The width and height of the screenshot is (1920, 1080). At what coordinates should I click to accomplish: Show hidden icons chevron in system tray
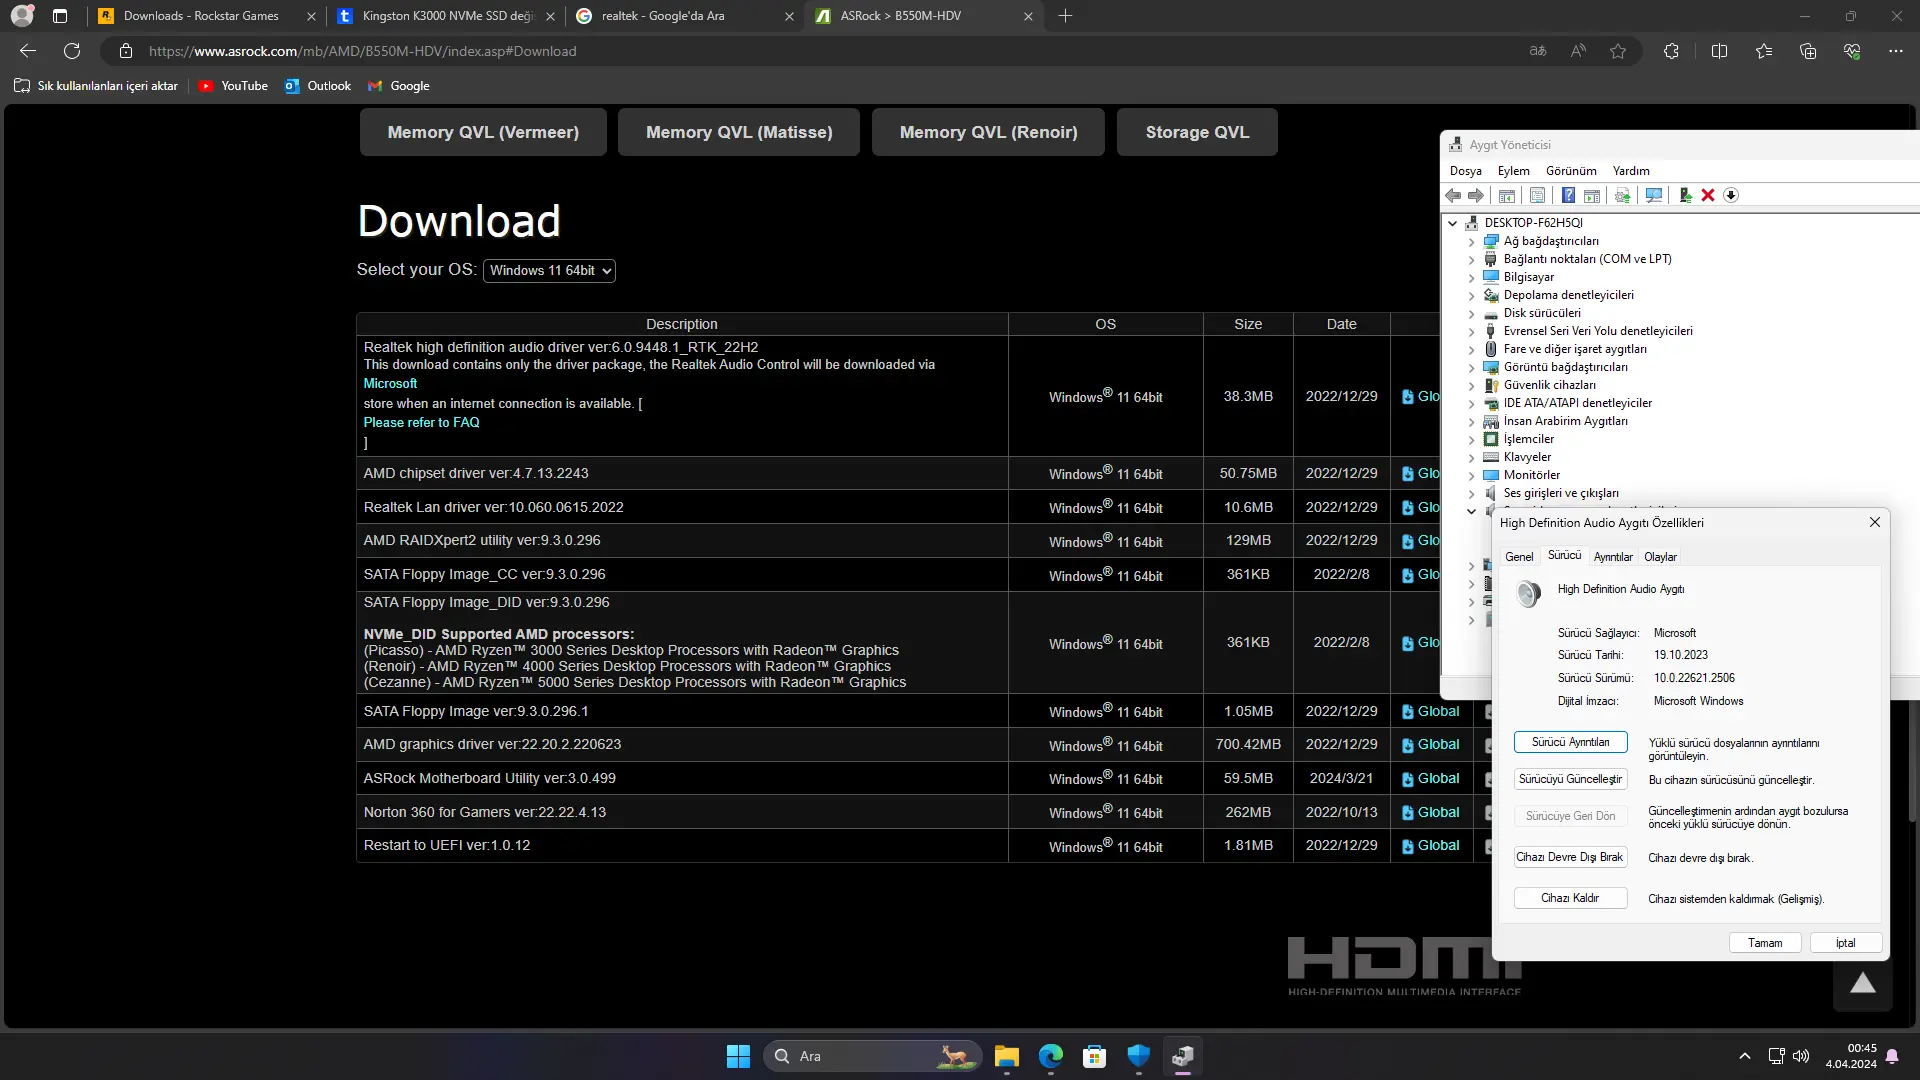1745,1056
